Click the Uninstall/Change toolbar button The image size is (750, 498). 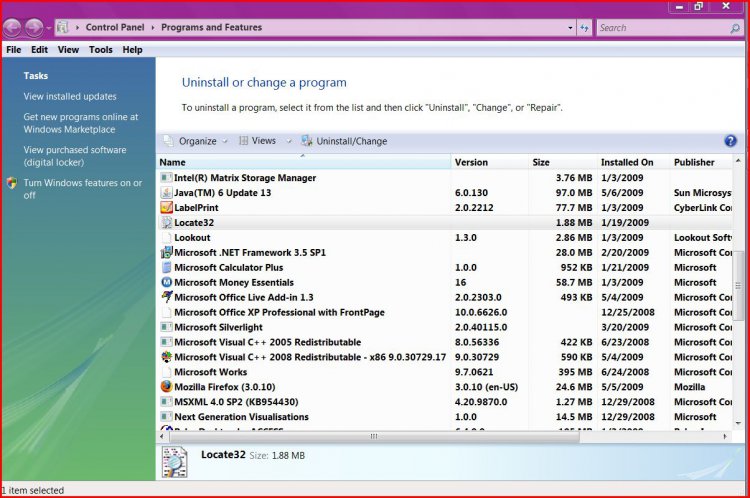(344, 141)
